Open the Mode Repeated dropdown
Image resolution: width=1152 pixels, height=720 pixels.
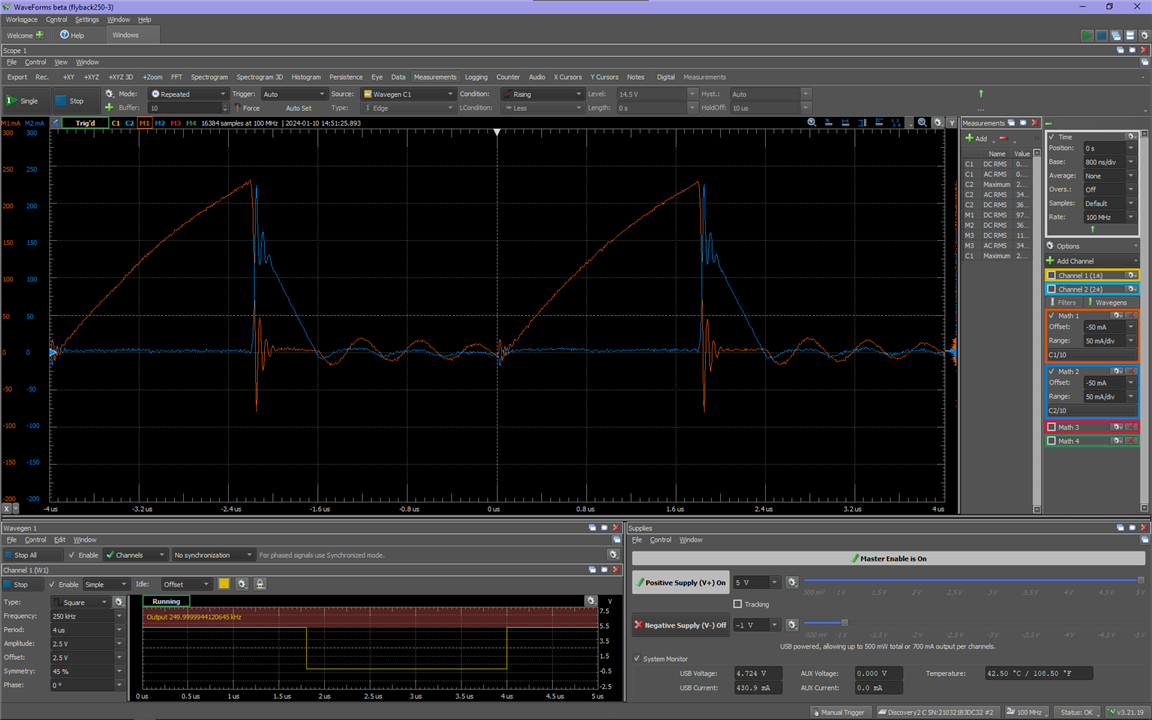pyautogui.click(x=188, y=94)
